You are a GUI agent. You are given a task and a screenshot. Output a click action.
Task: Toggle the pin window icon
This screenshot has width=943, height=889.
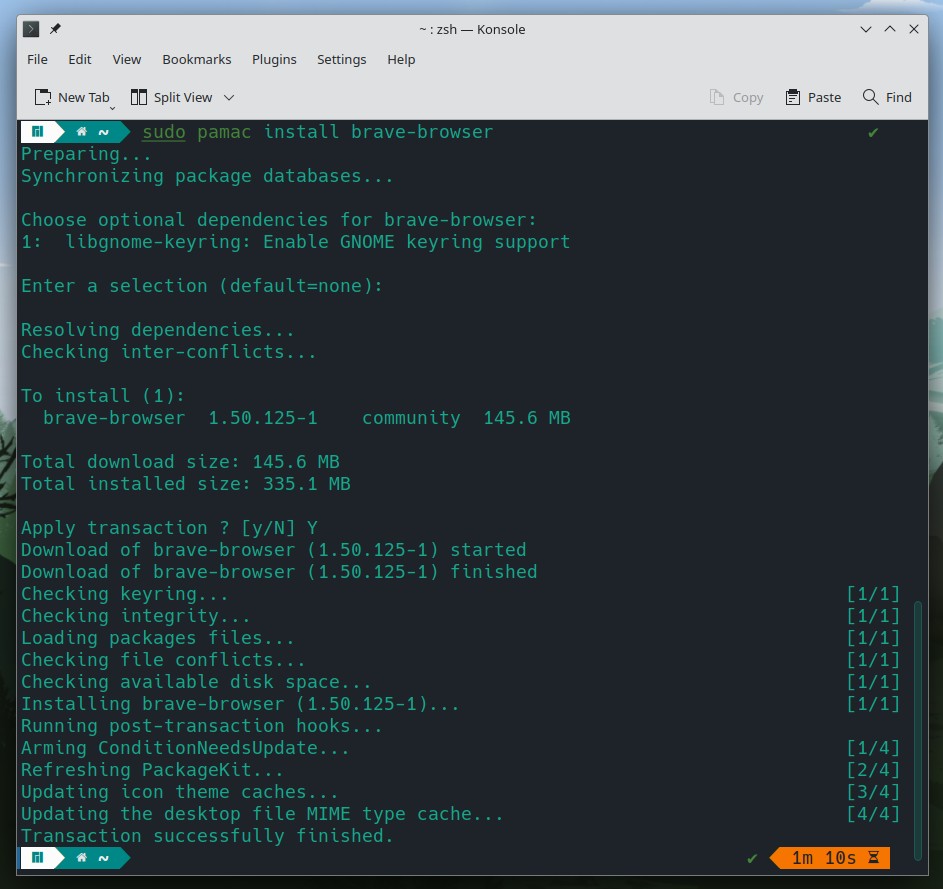55,29
